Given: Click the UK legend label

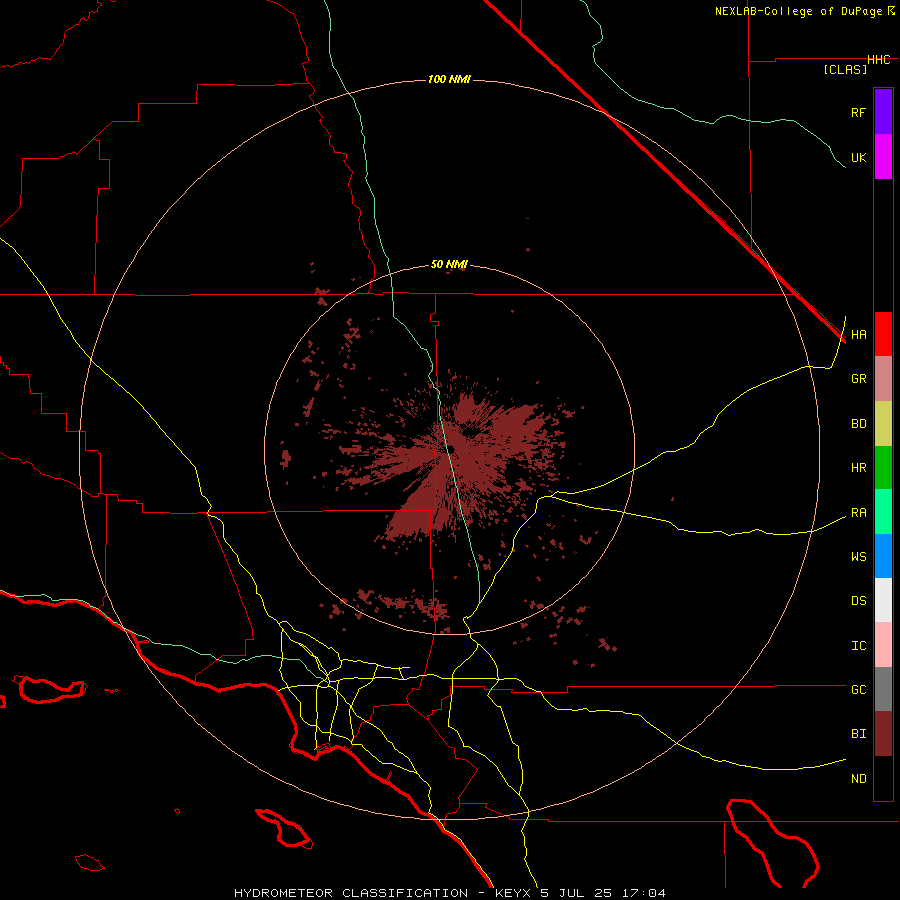Looking at the screenshot, I should tap(858, 157).
